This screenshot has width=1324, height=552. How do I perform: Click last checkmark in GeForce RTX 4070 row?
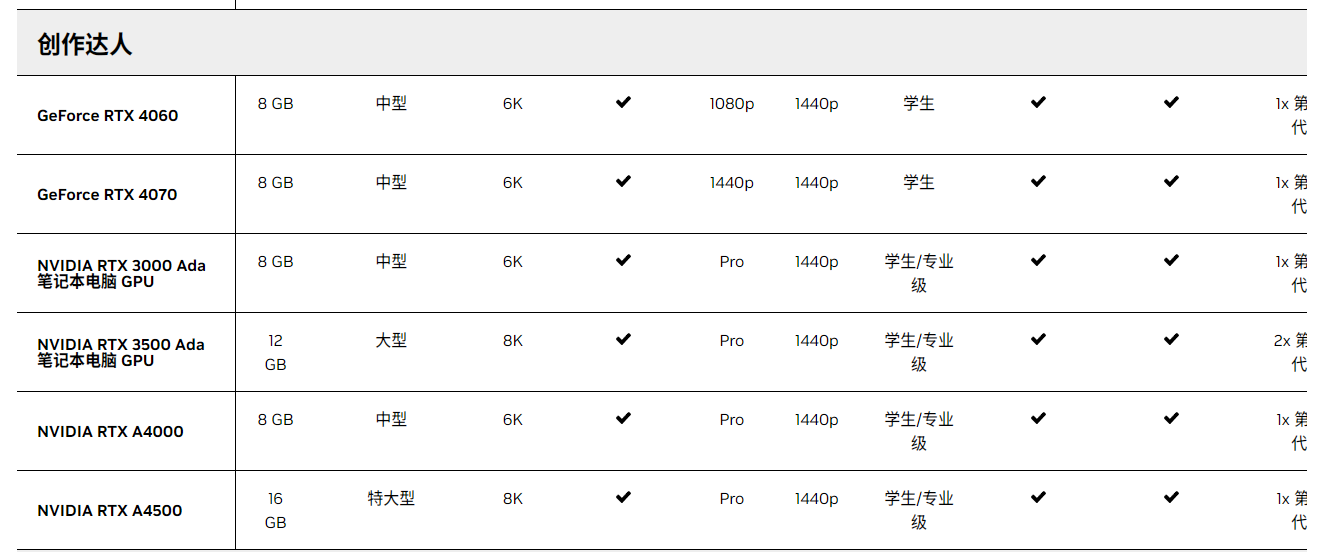1171,181
